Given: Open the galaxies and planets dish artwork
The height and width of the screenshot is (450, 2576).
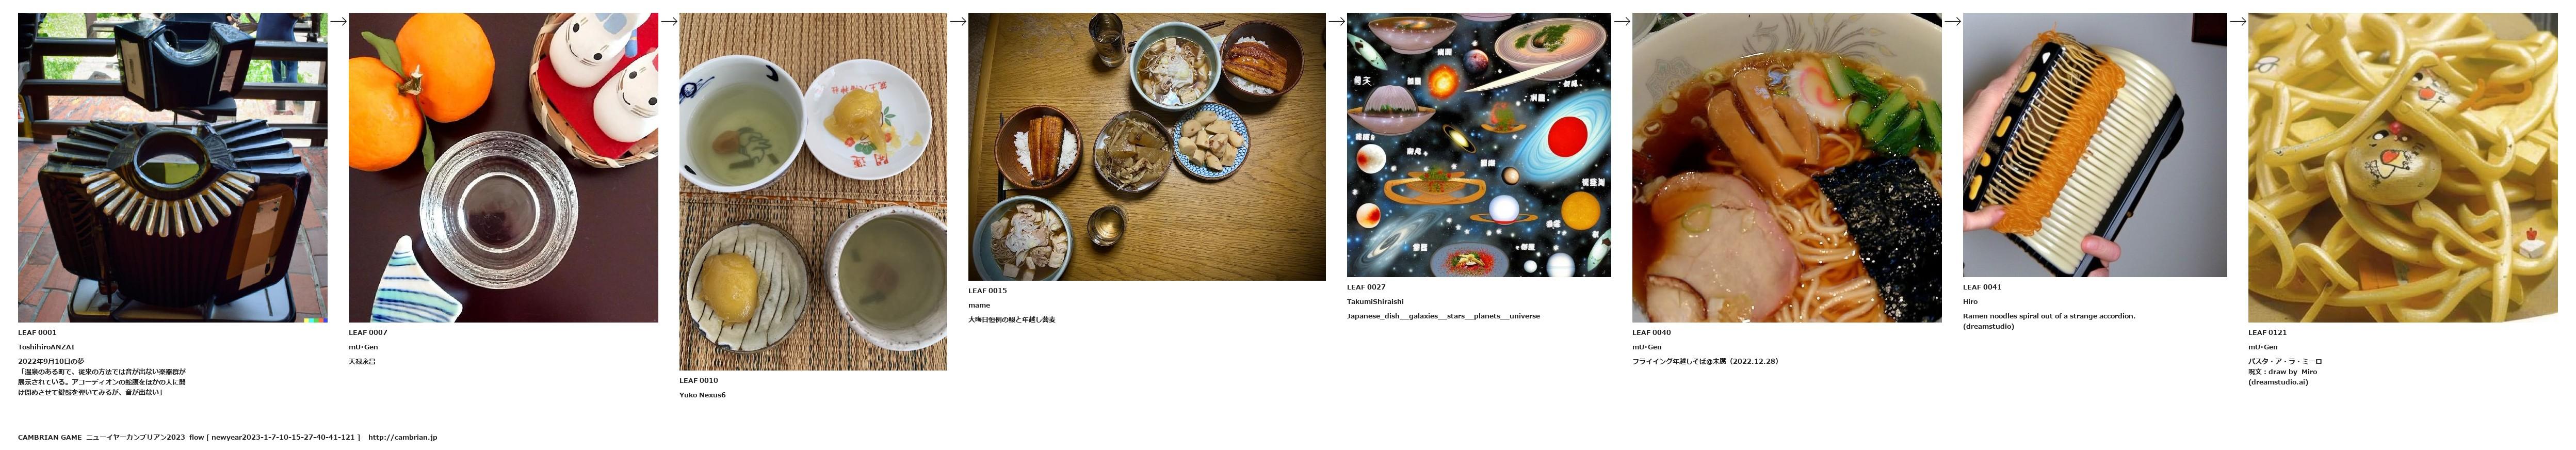Looking at the screenshot, I should coord(1479,145).
